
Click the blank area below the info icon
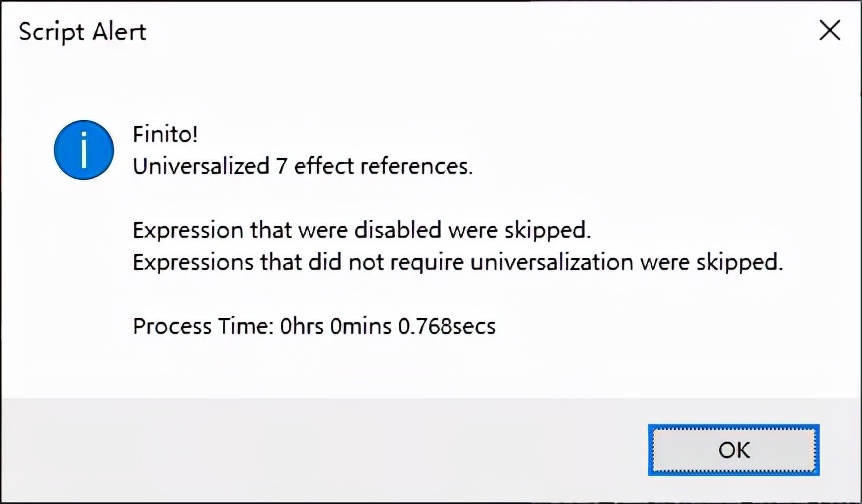[x=83, y=280]
